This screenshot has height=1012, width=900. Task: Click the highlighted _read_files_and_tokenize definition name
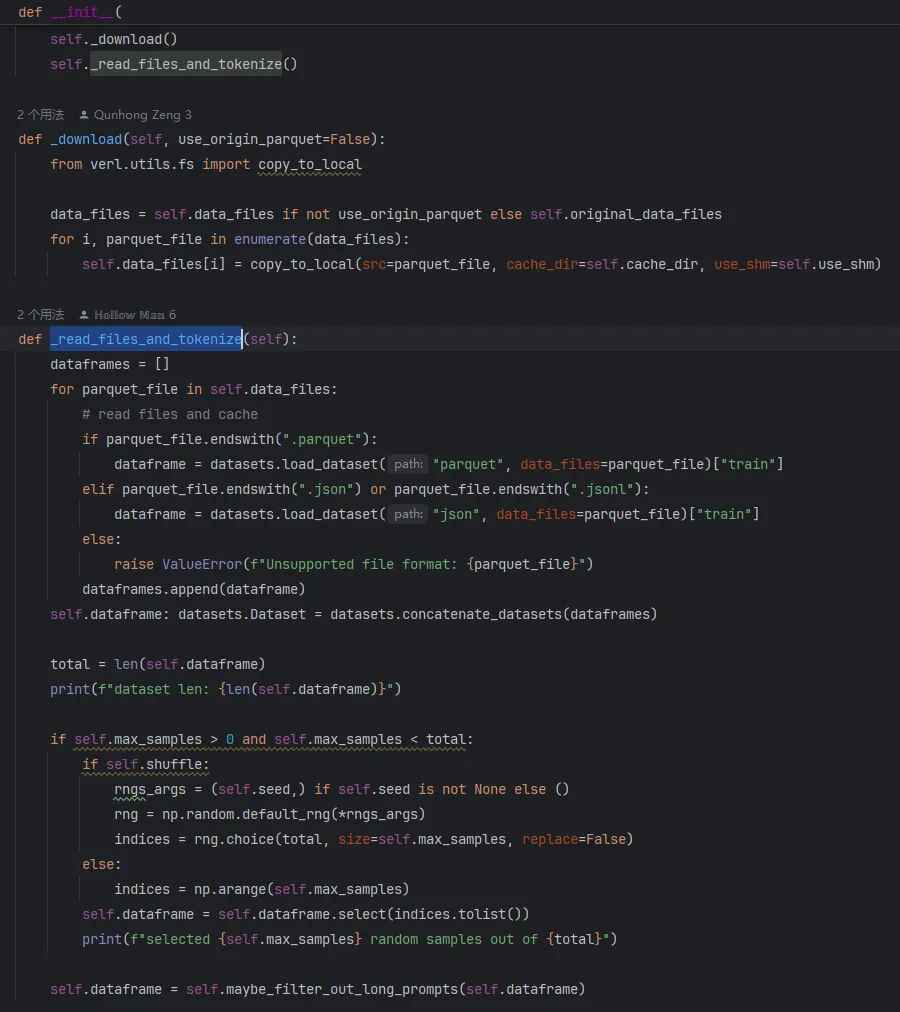coord(146,339)
